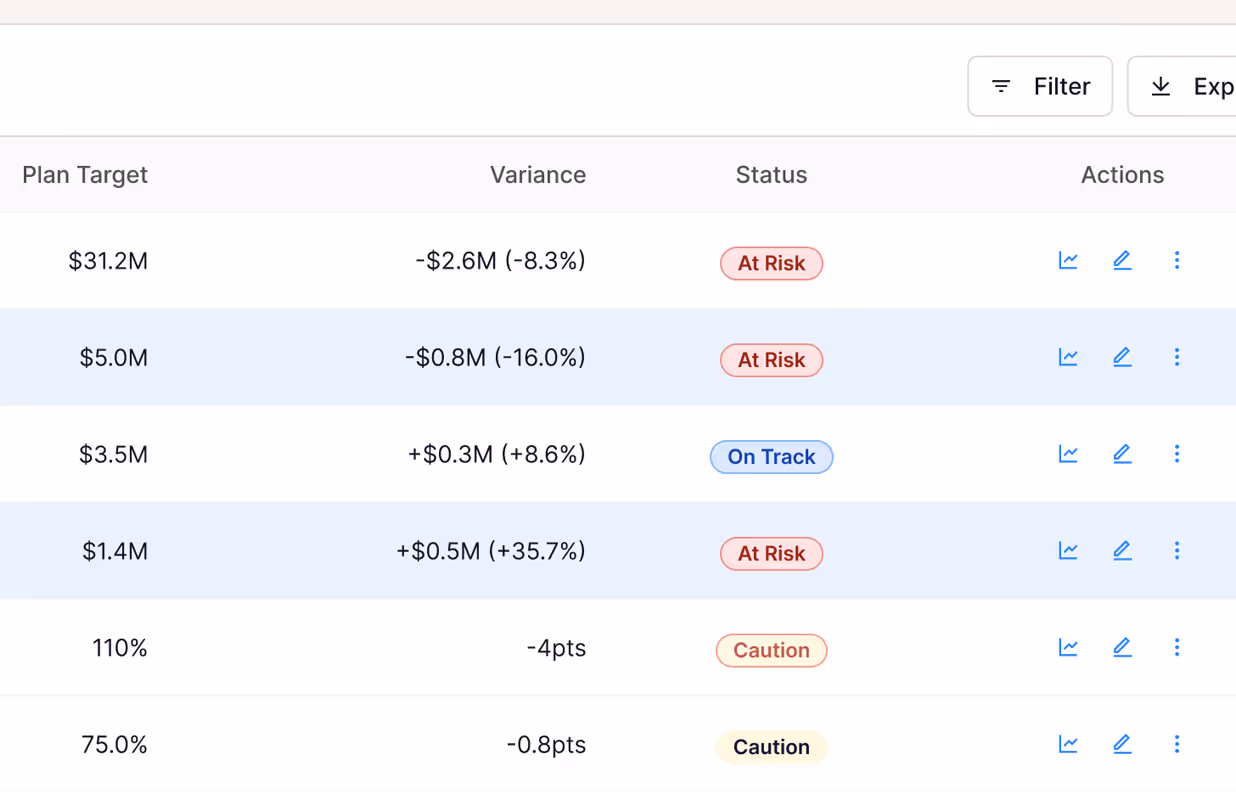Click the Plan Target column header

tap(85, 175)
